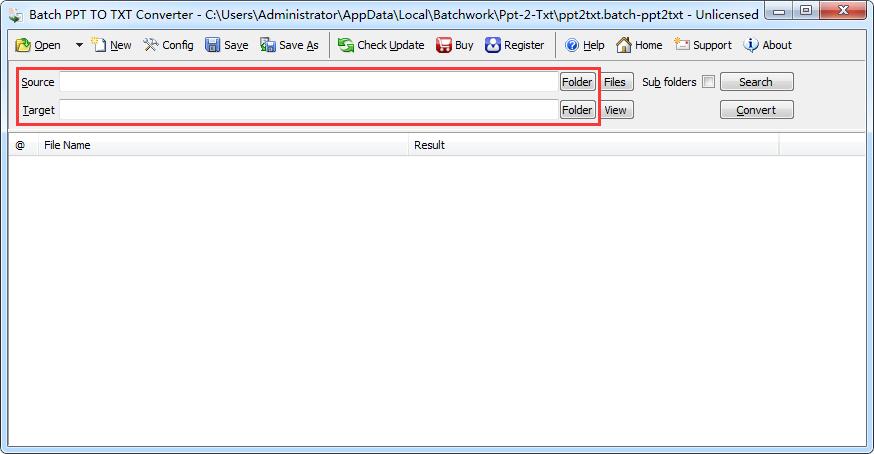Viewport: 874px width, 454px height.
Task: Save the current batch project
Action: (226, 45)
